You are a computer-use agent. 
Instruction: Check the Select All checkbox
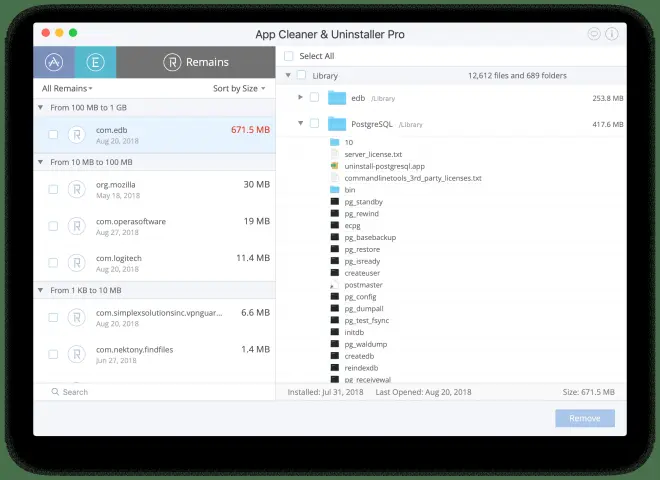tap(289, 56)
